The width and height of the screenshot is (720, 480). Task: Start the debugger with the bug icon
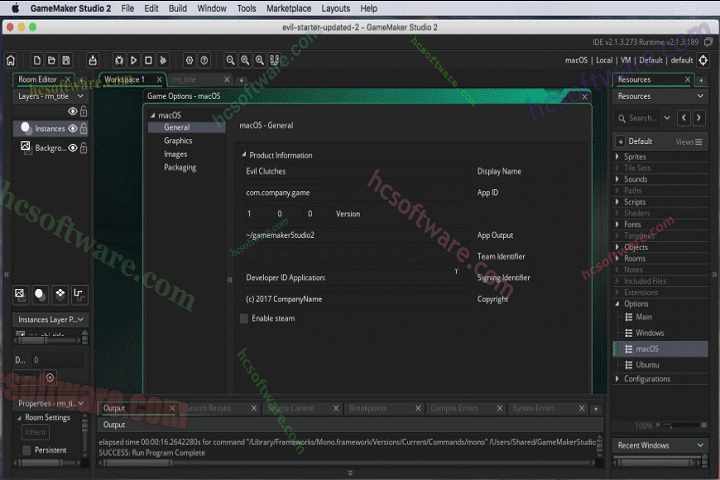[x=119, y=60]
